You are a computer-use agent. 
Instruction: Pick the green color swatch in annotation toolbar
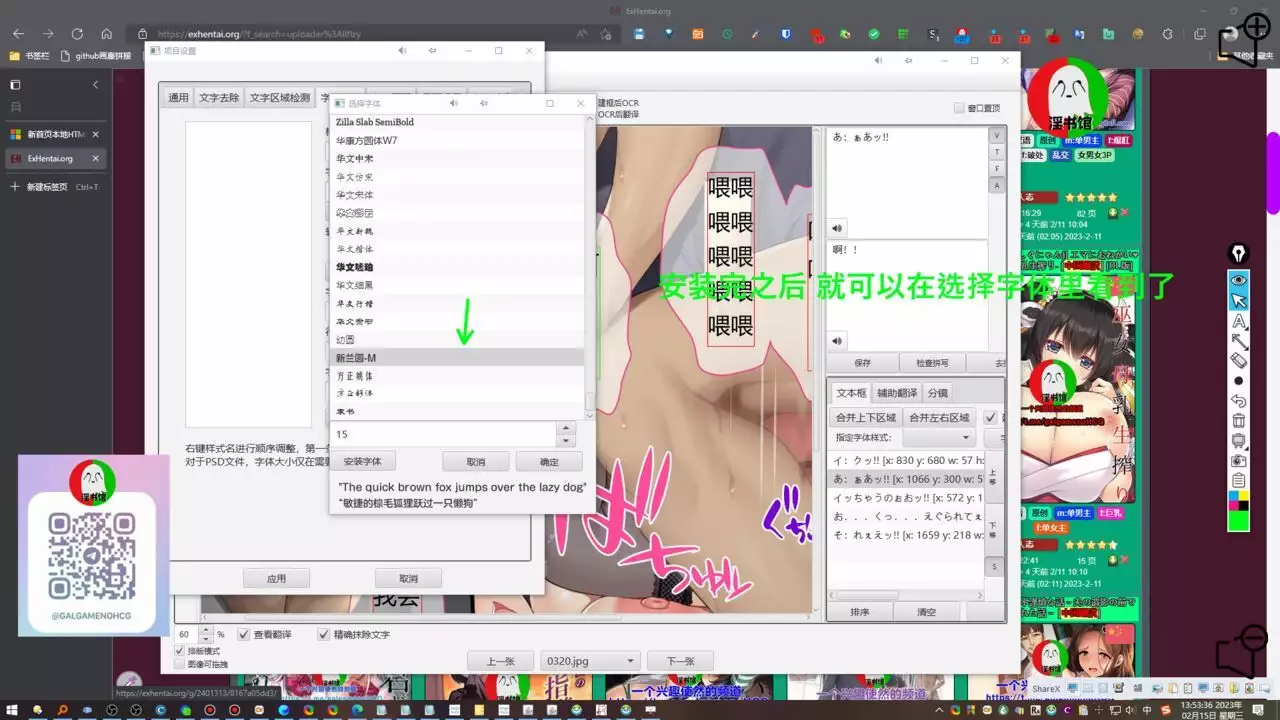(1239, 521)
